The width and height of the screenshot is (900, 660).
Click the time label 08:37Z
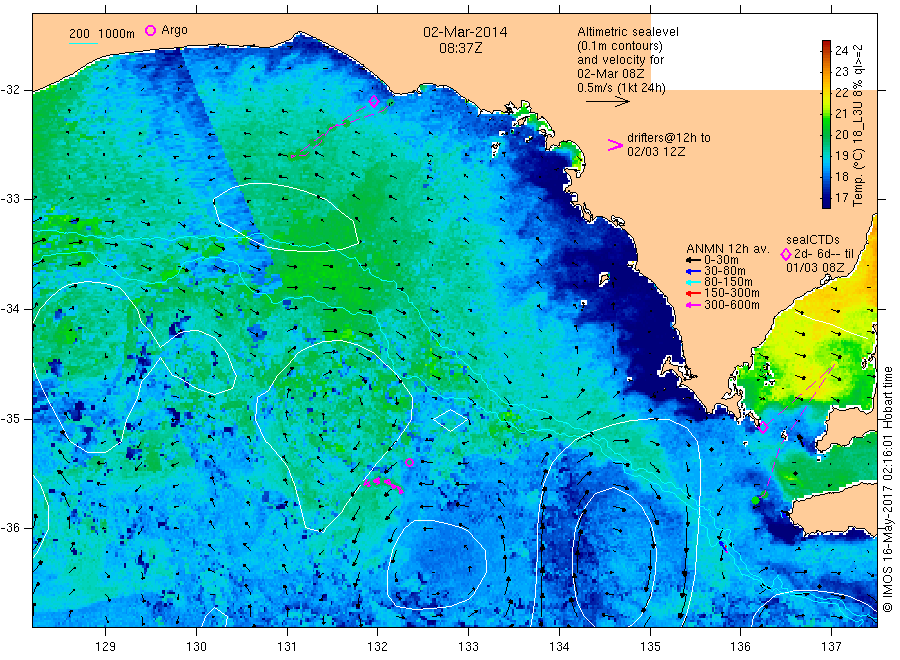(461, 48)
